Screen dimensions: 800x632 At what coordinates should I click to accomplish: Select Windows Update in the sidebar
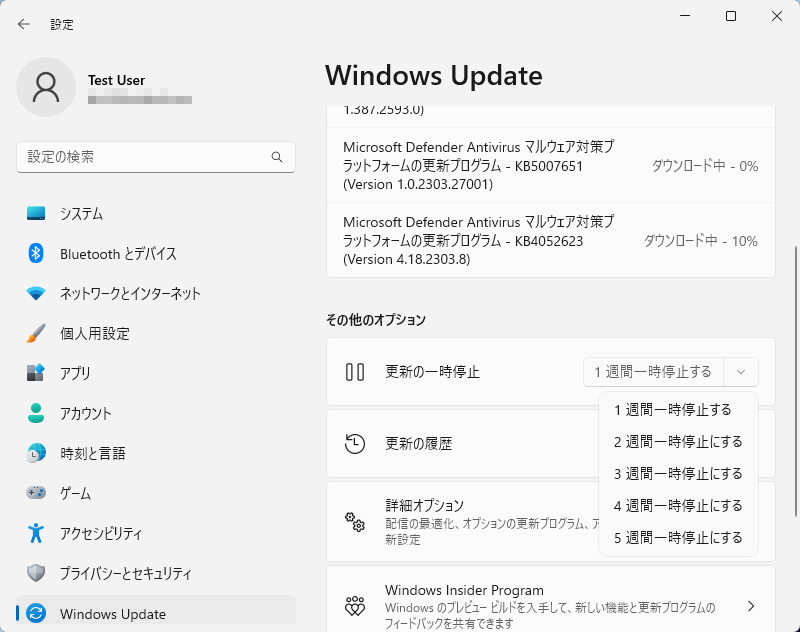coord(115,612)
